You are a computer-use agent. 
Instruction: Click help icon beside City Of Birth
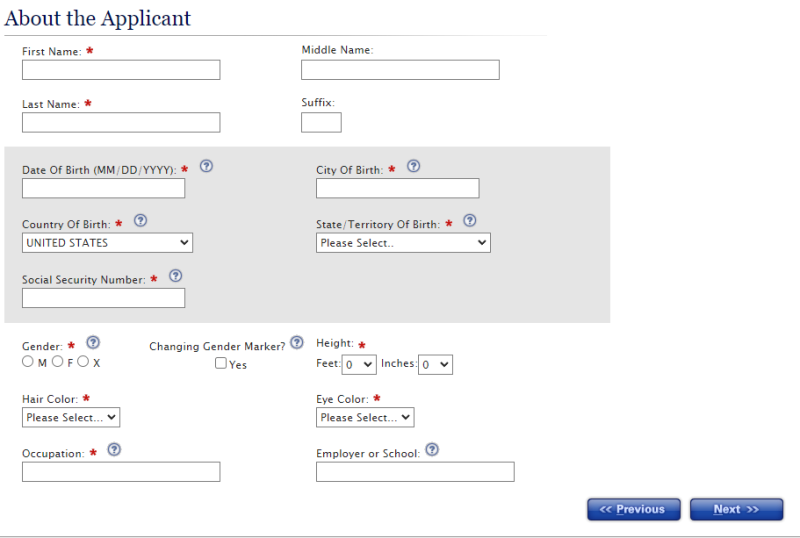pyautogui.click(x=413, y=166)
